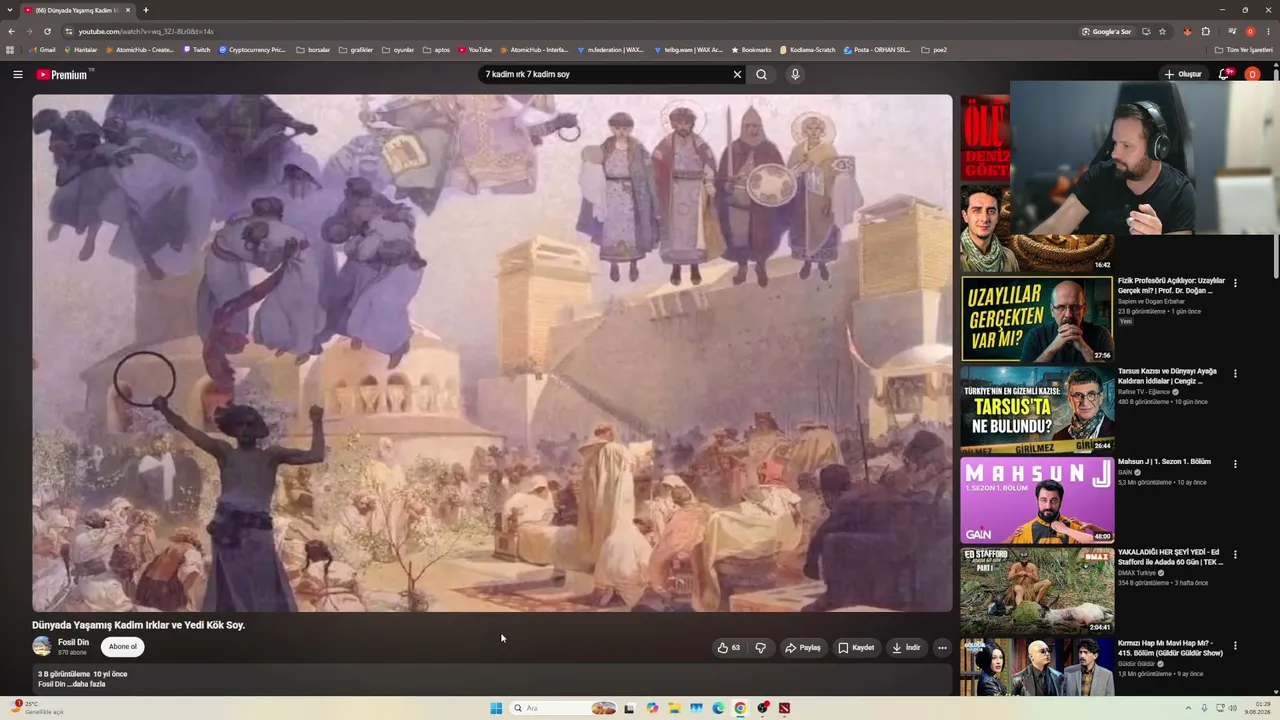Open options for Fizik Profesörü Açıklıyor video
The height and width of the screenshot is (720, 1280).
coord(1235,283)
